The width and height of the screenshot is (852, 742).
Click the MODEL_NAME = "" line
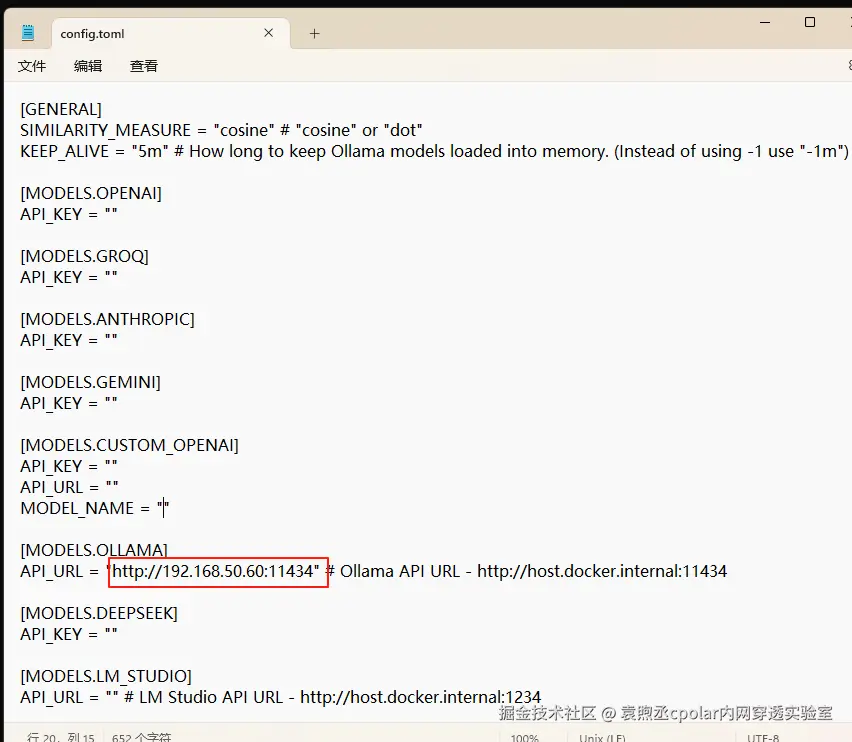pos(95,508)
